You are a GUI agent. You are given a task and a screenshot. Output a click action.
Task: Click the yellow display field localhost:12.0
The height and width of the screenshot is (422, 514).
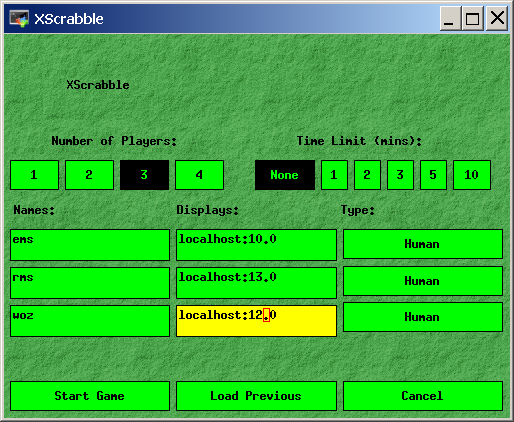click(256, 321)
